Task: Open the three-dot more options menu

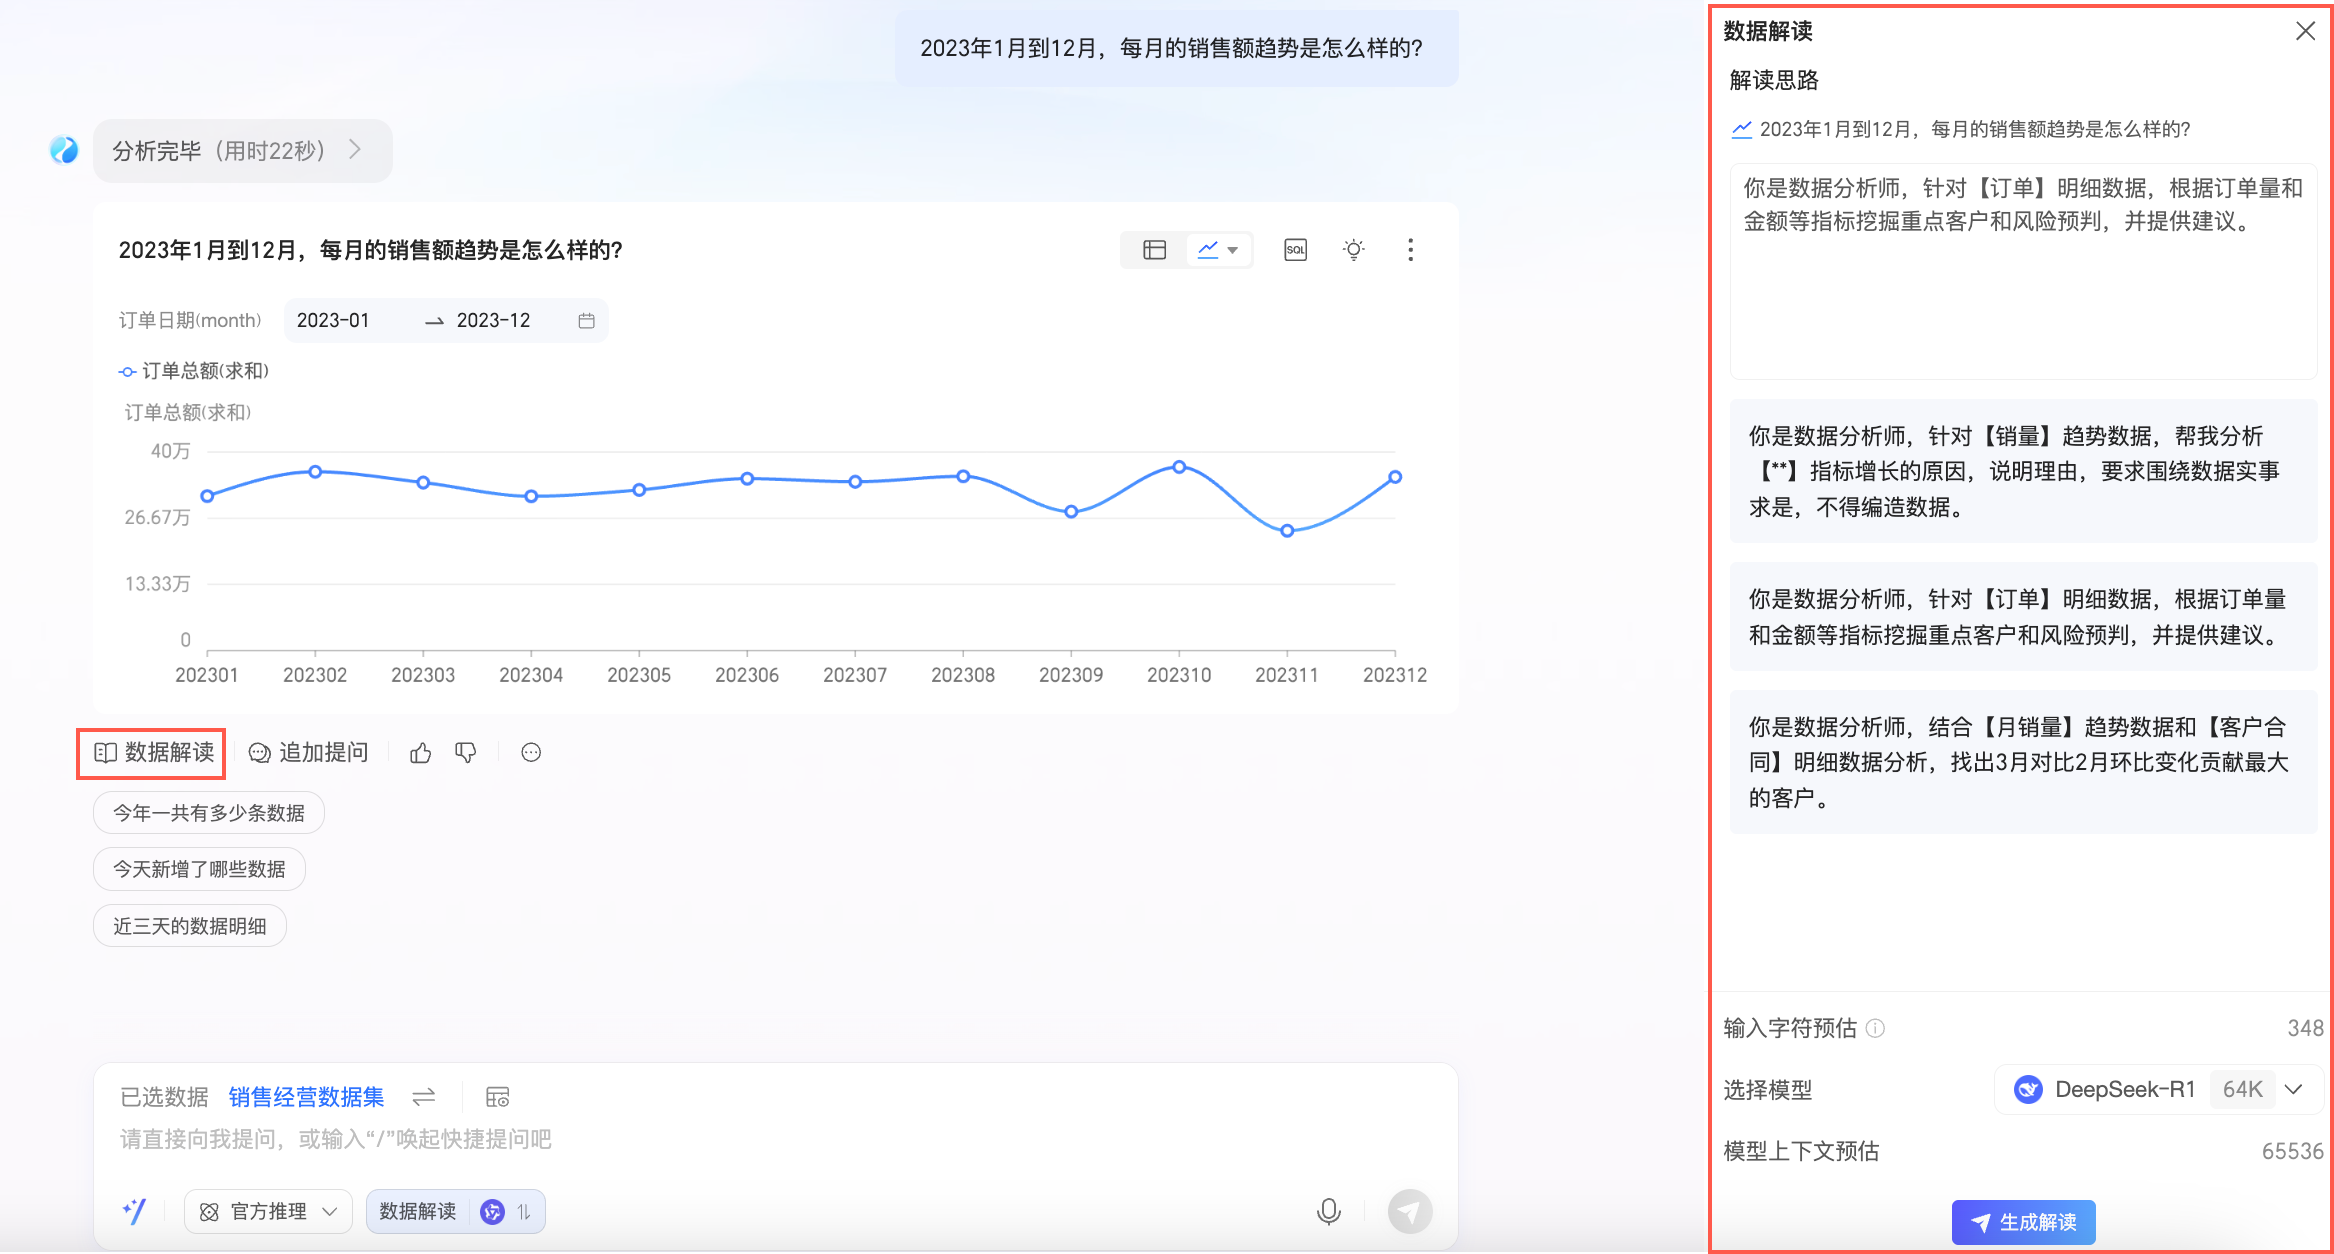Action: (x=1410, y=250)
